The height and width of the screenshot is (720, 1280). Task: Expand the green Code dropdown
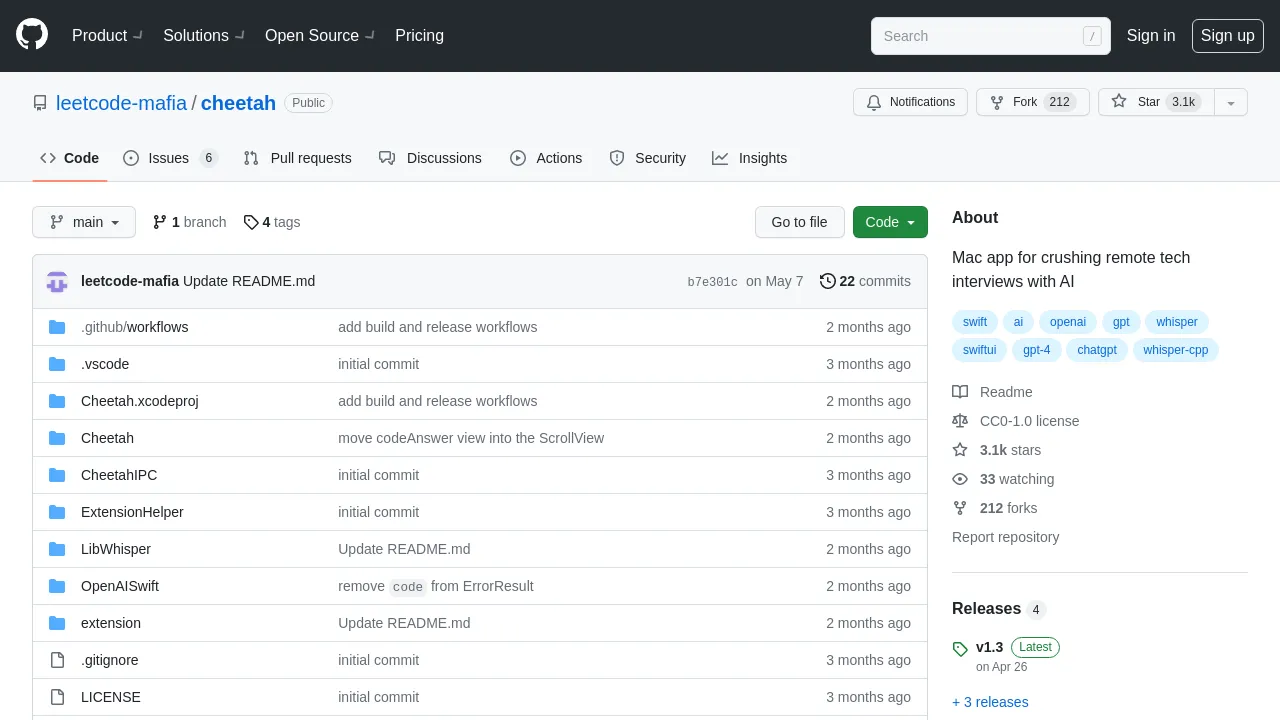click(890, 222)
